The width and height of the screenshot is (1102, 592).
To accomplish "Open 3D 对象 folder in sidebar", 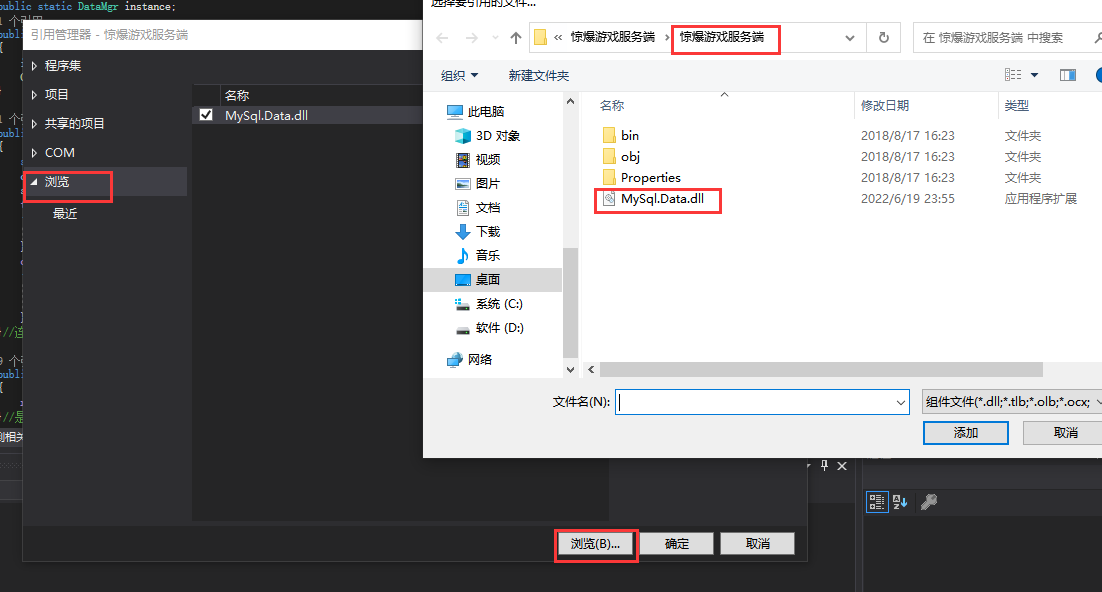I will [488, 136].
